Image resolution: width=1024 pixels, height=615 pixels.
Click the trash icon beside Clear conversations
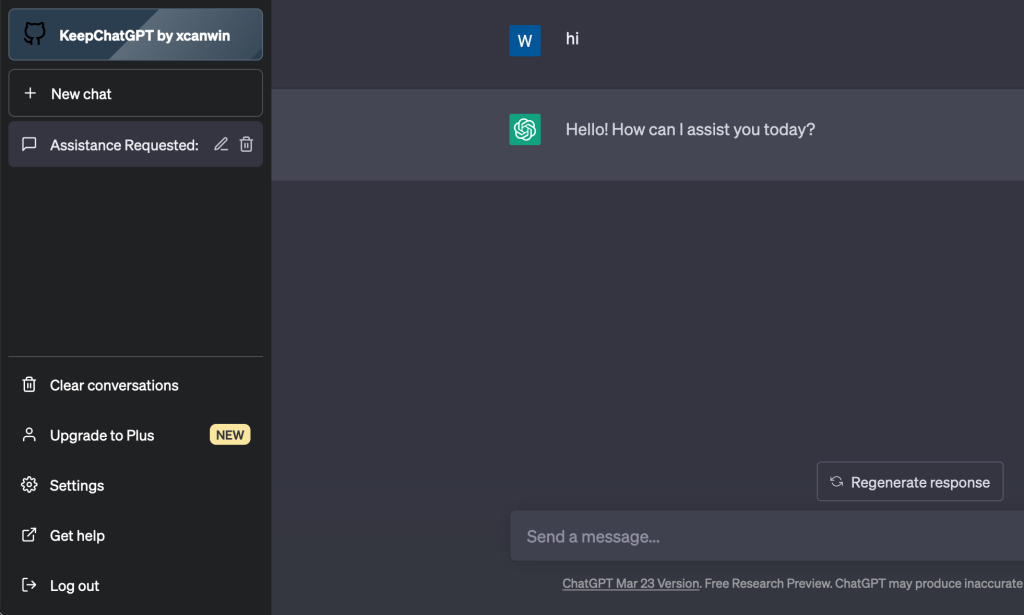pos(30,385)
